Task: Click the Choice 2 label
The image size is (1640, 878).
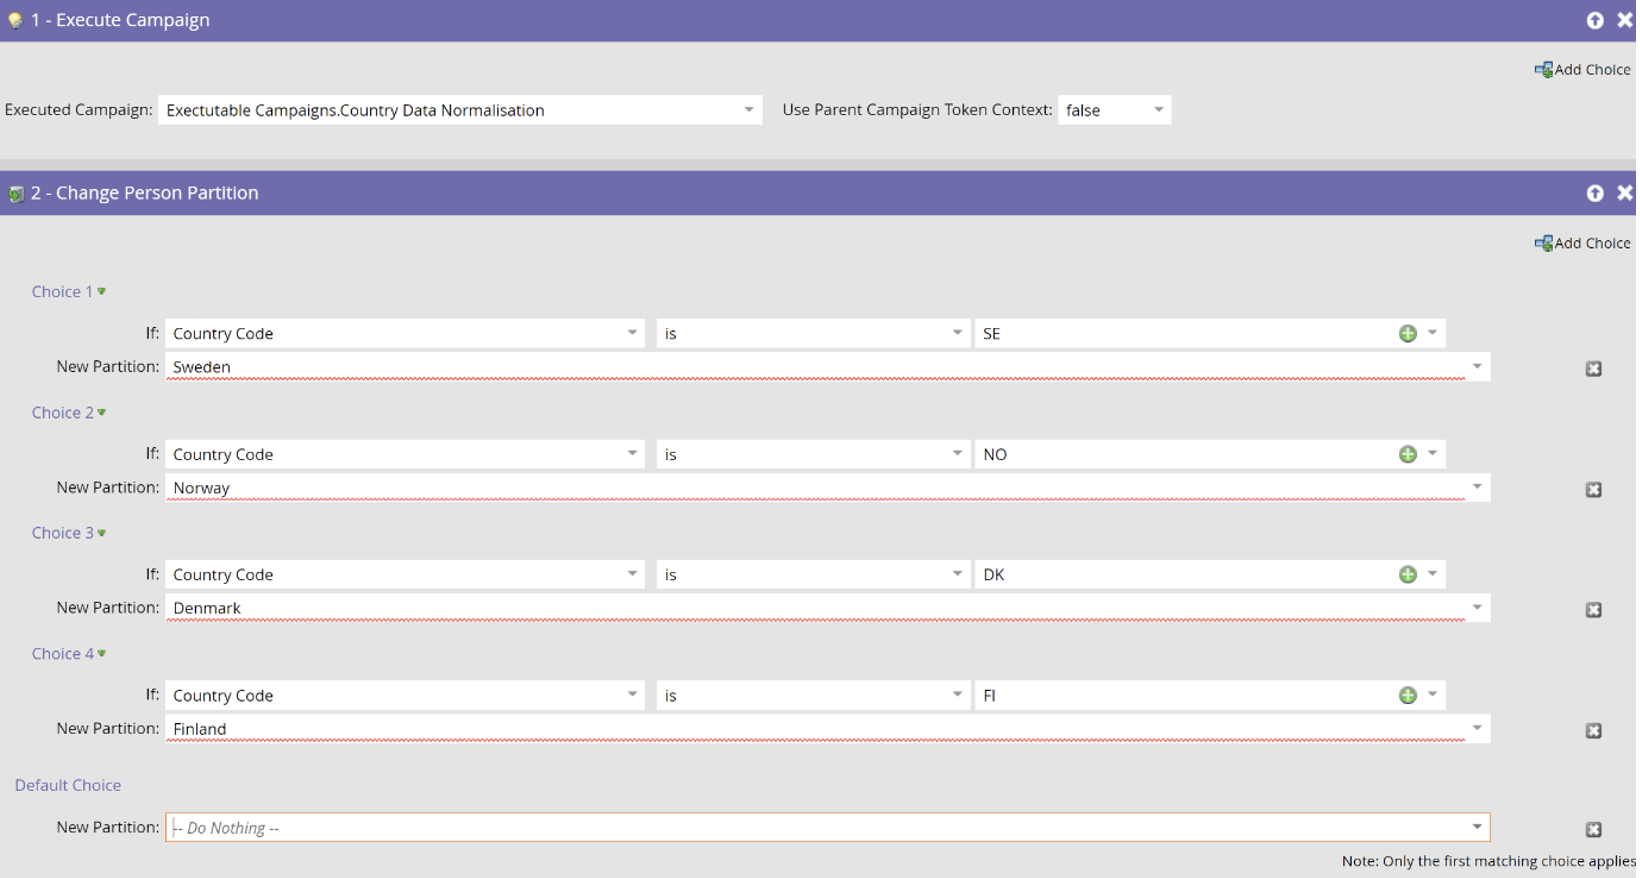Action: coord(62,413)
